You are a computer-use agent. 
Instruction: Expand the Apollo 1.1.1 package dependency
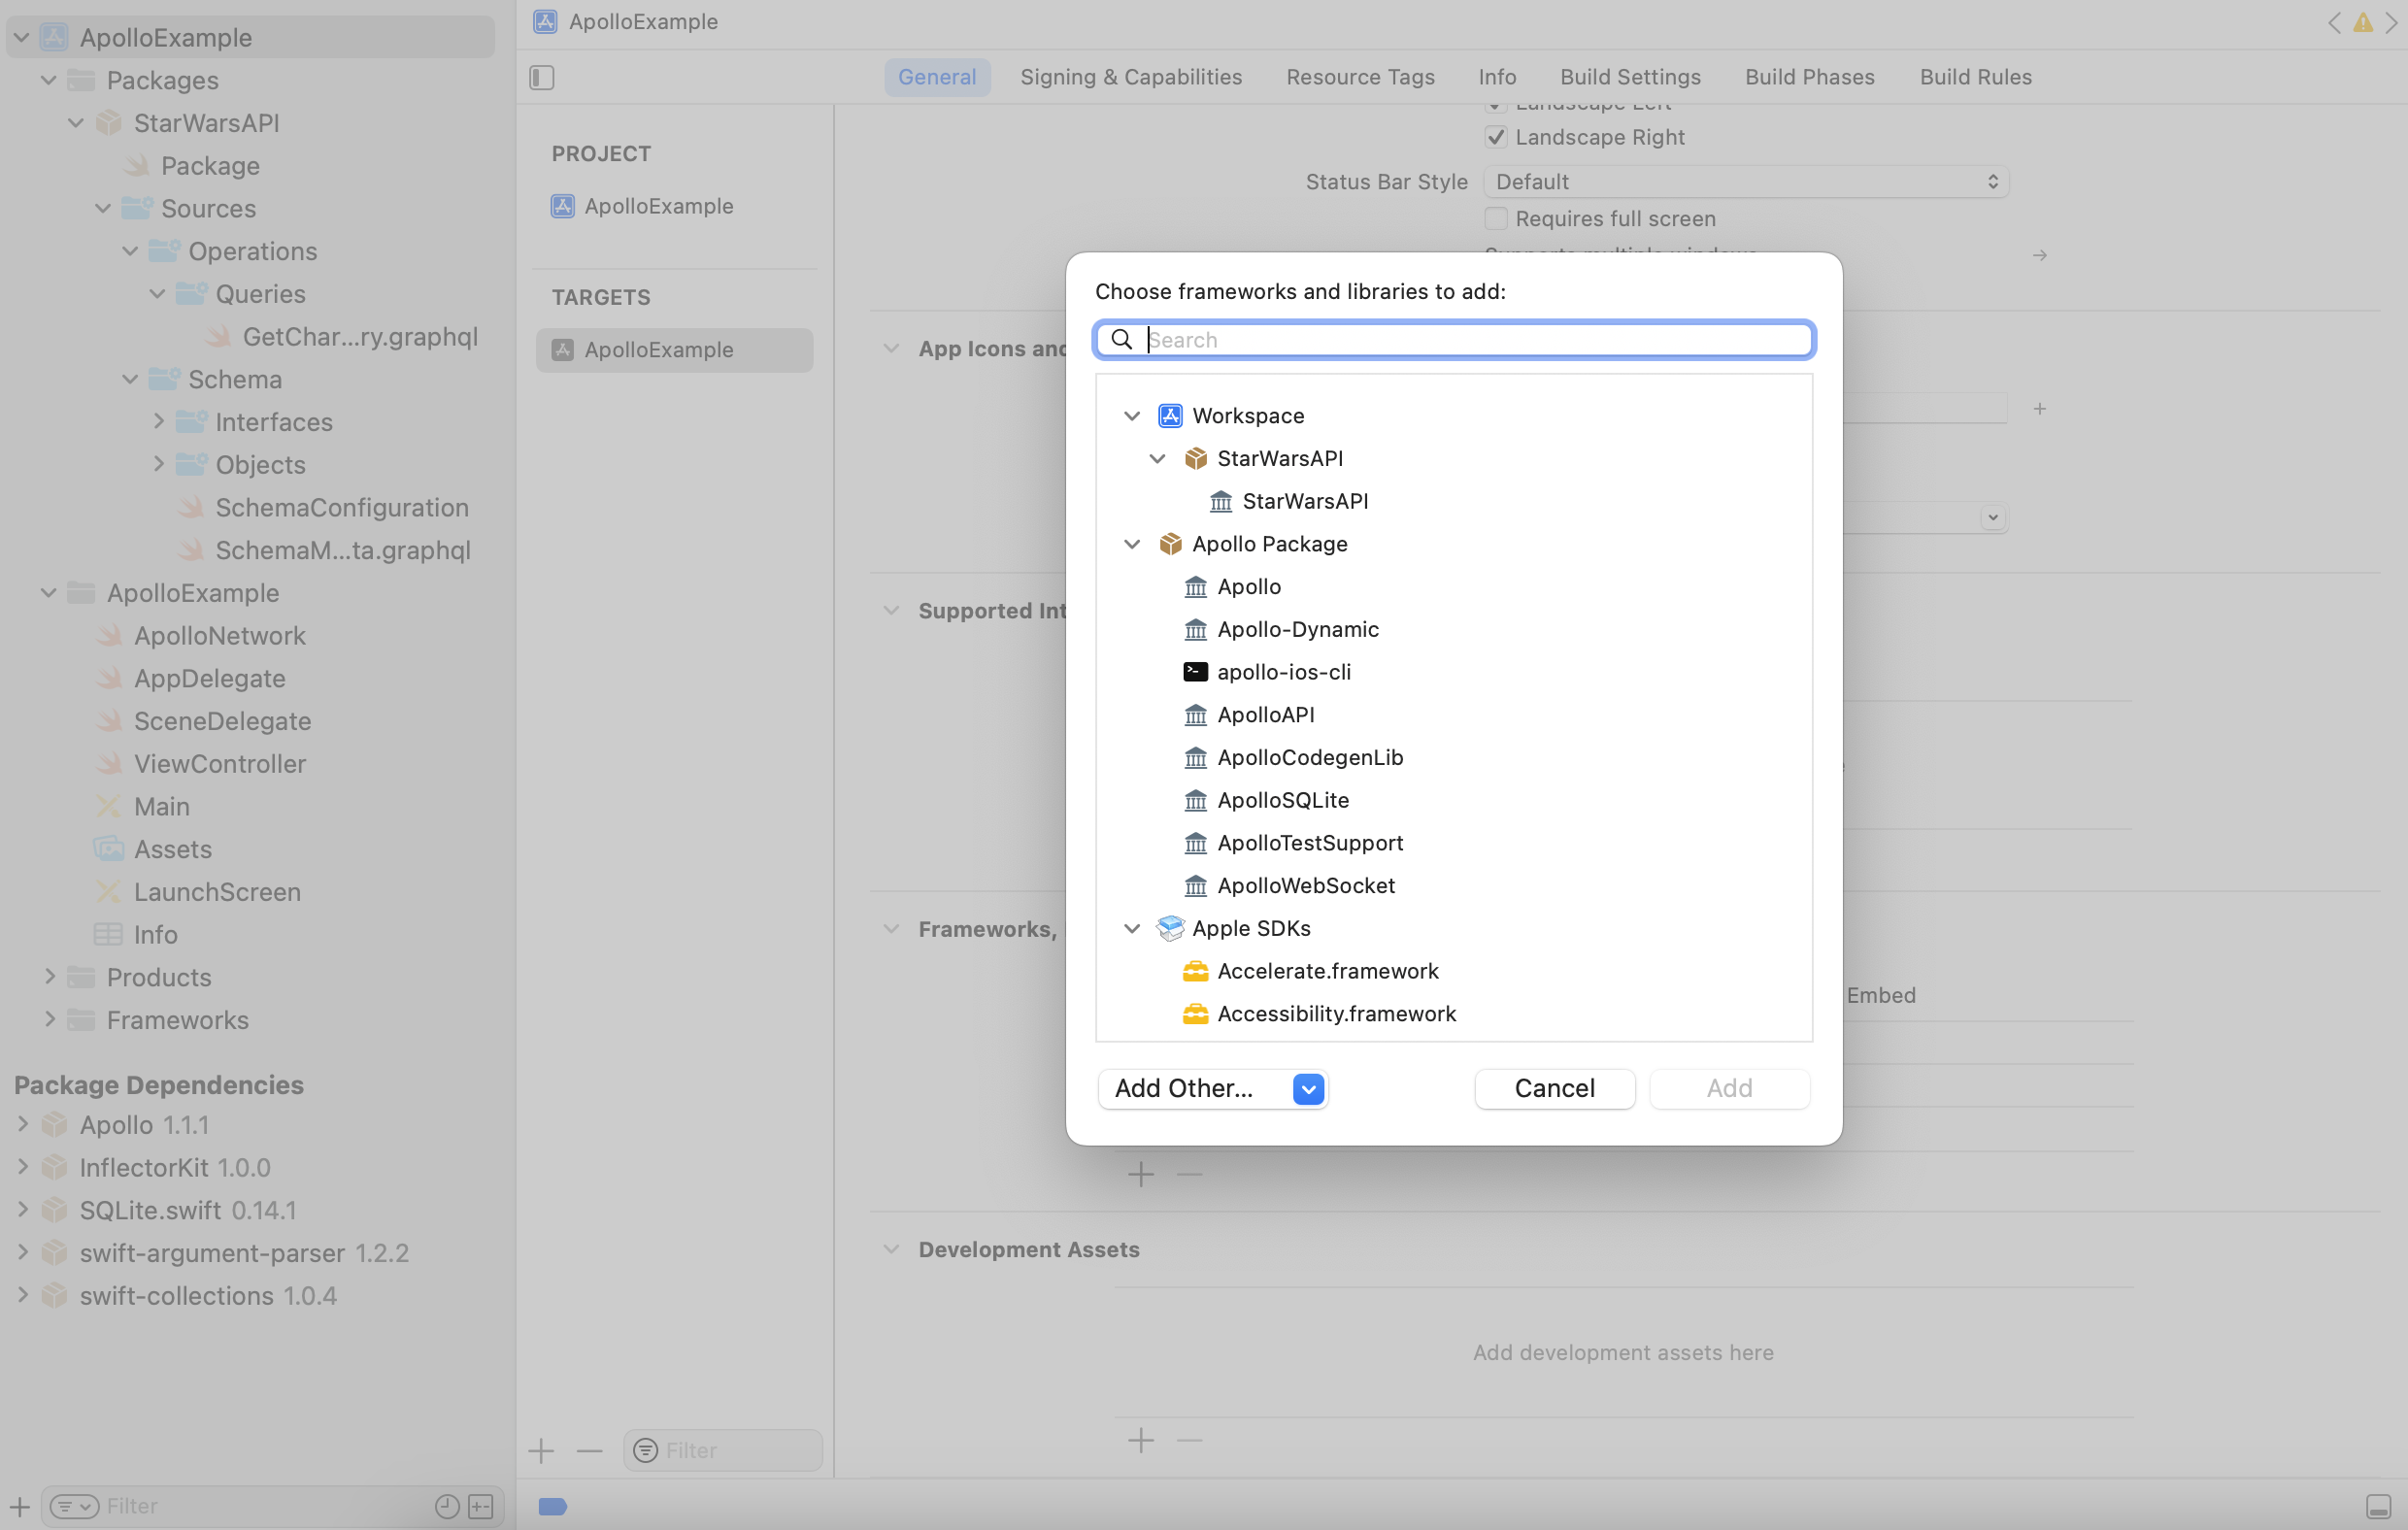click(23, 1124)
